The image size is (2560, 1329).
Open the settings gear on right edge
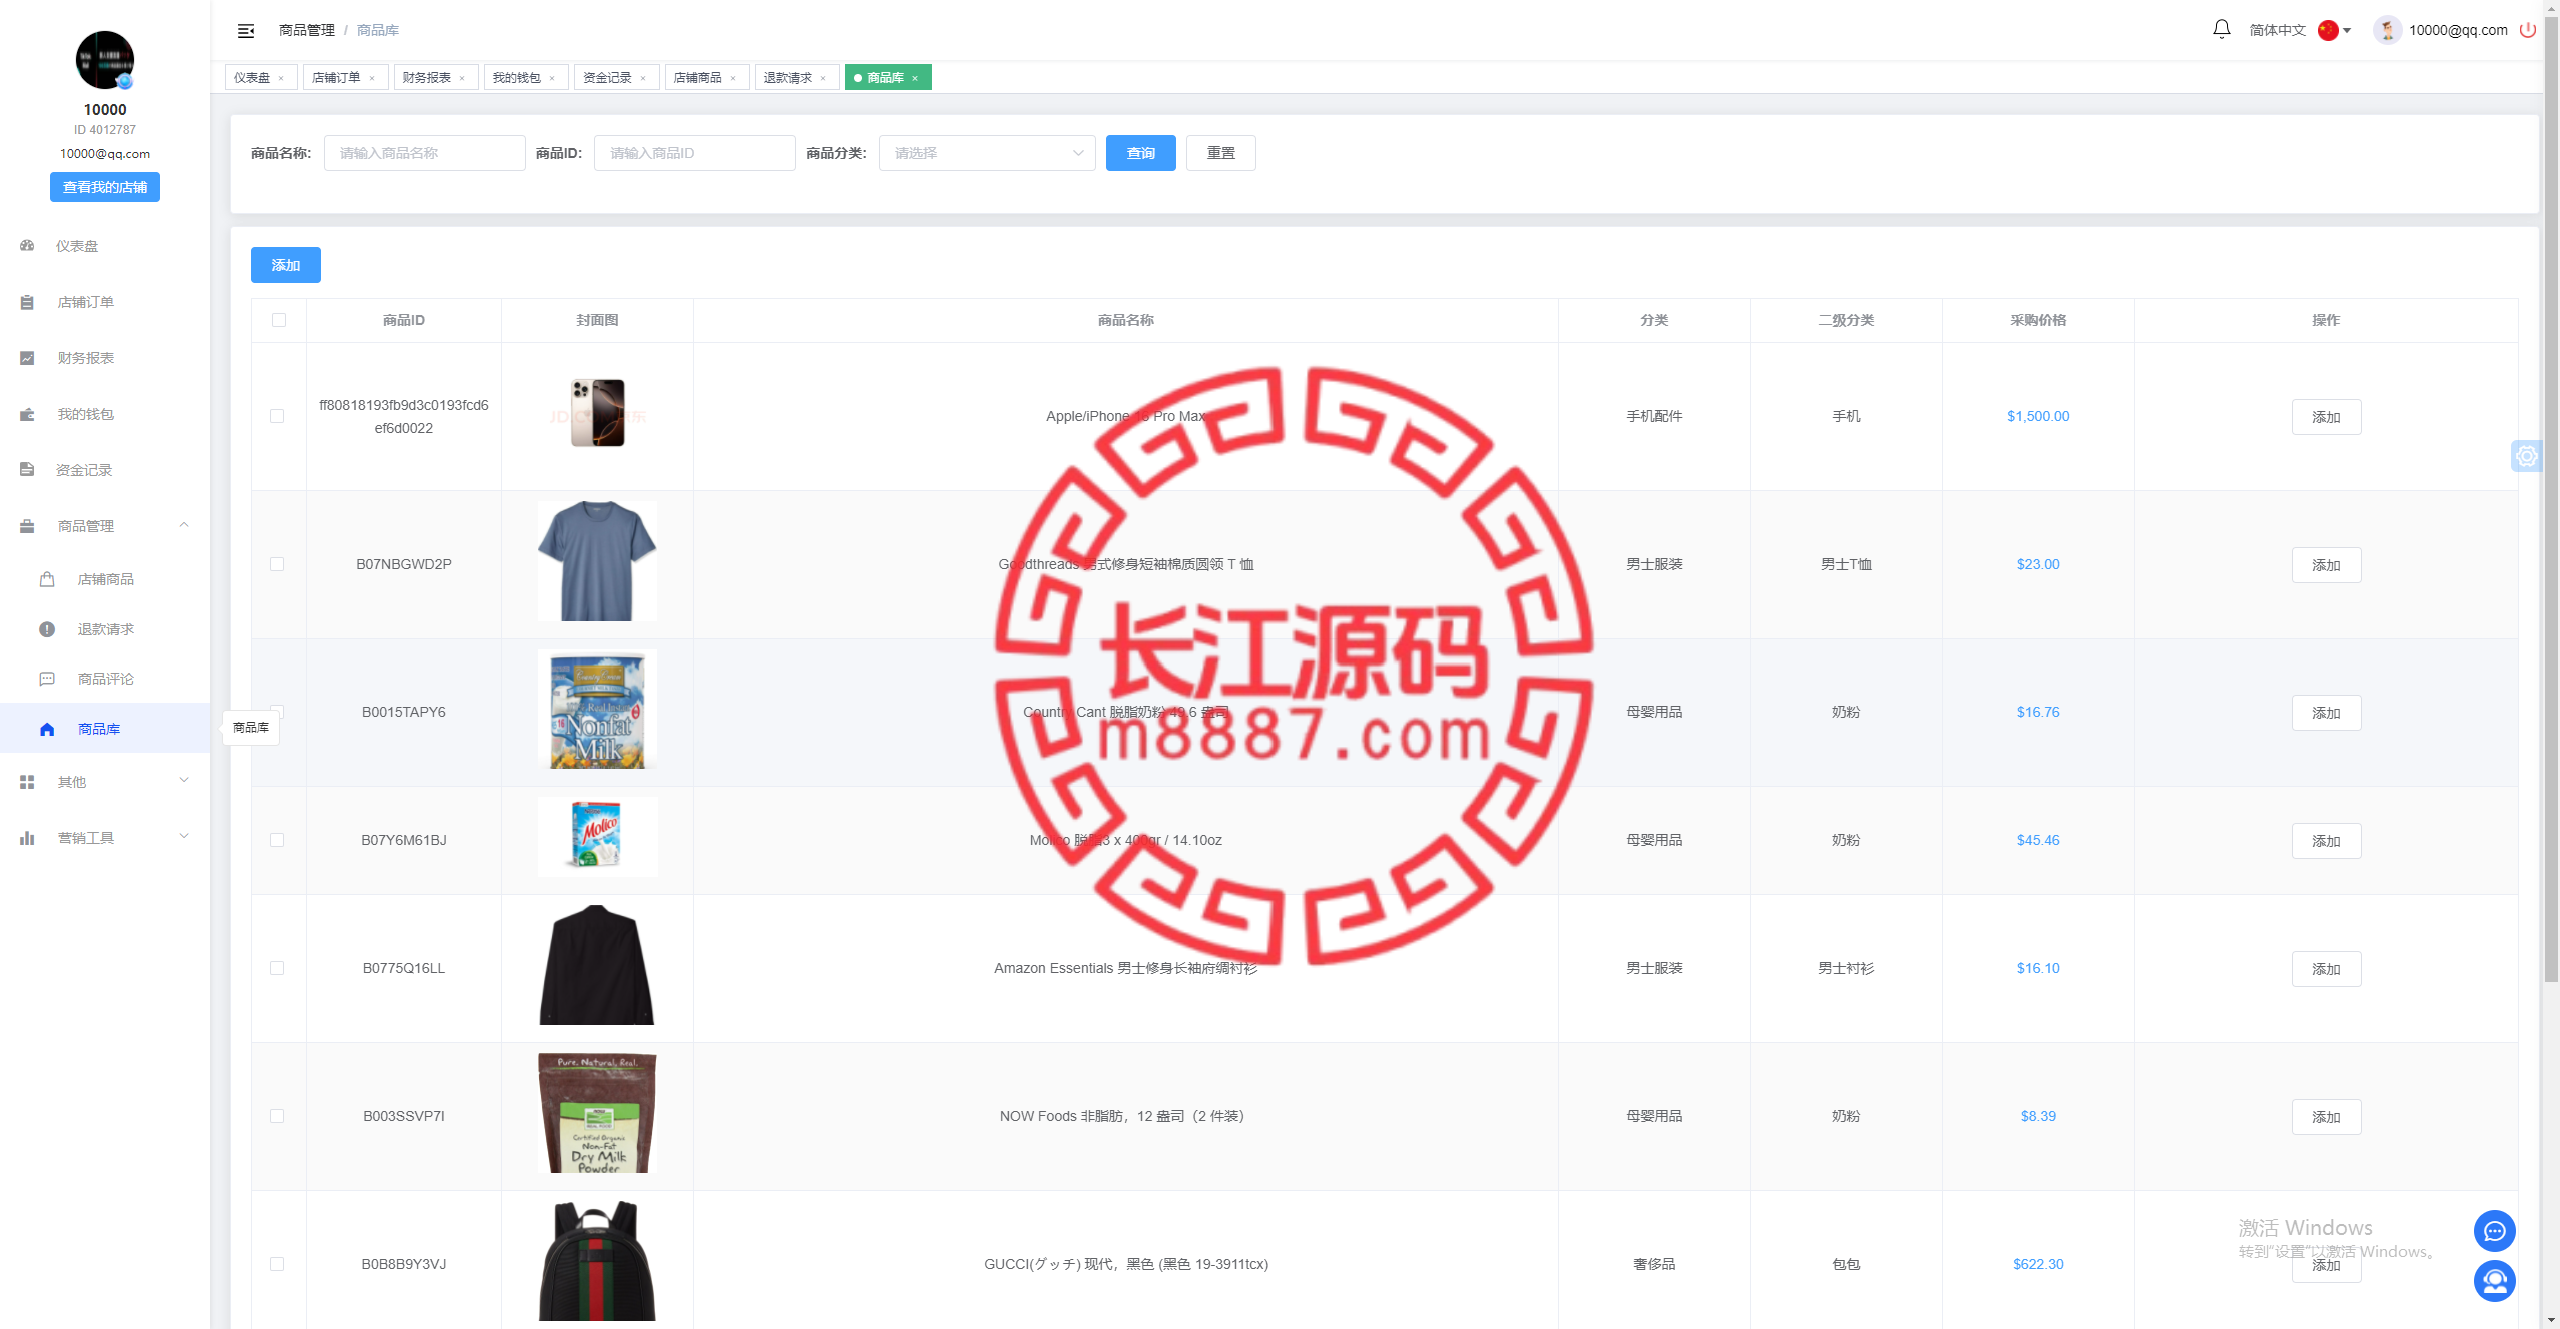point(2527,456)
